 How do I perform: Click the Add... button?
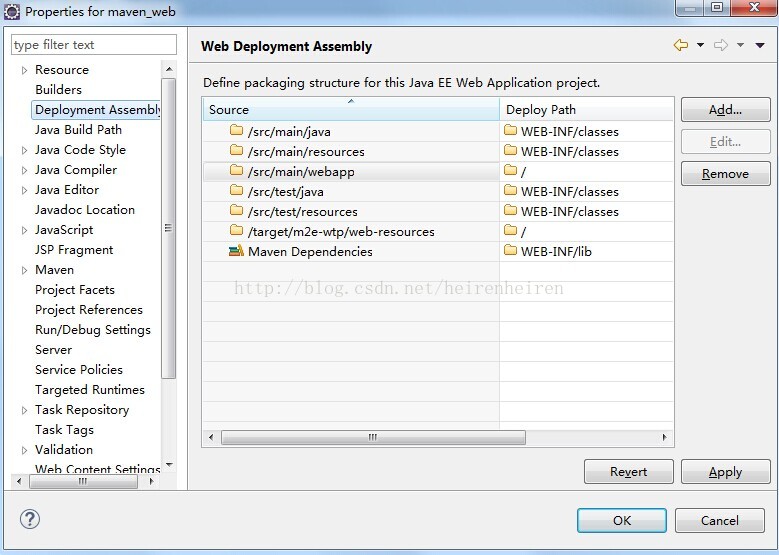click(x=725, y=110)
